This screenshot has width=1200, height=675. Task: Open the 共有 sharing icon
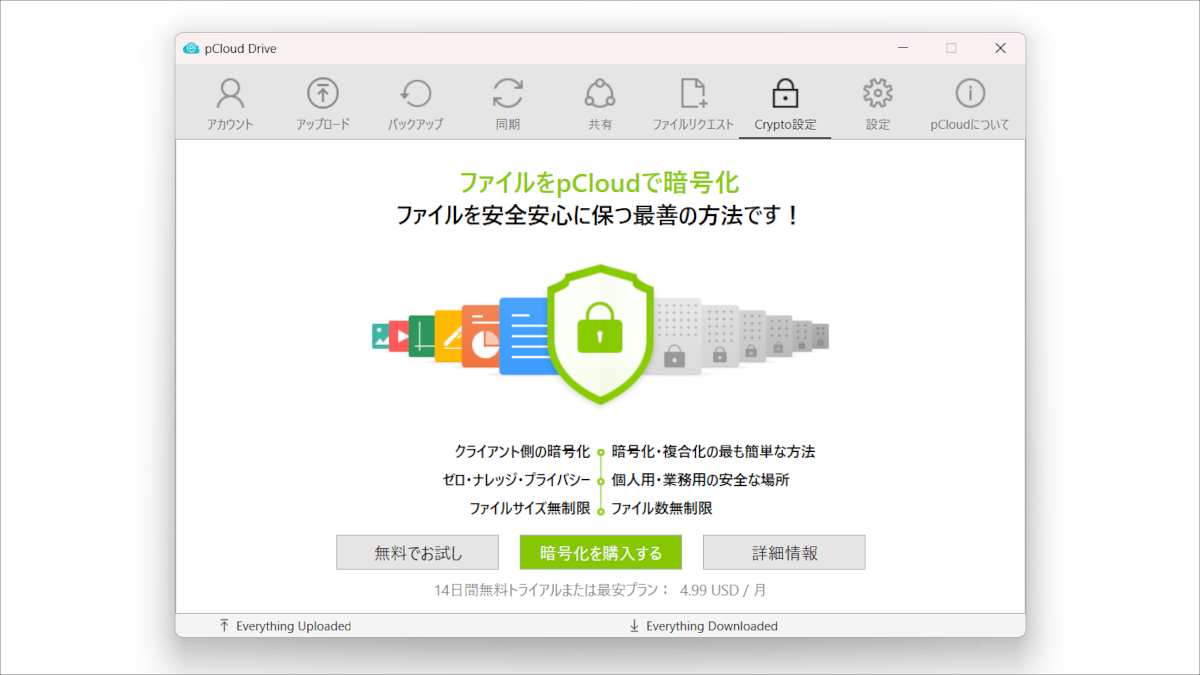600,94
